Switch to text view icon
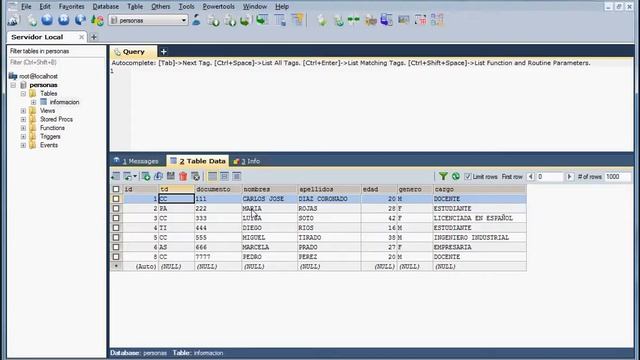This screenshot has width=640, height=360. [236, 176]
